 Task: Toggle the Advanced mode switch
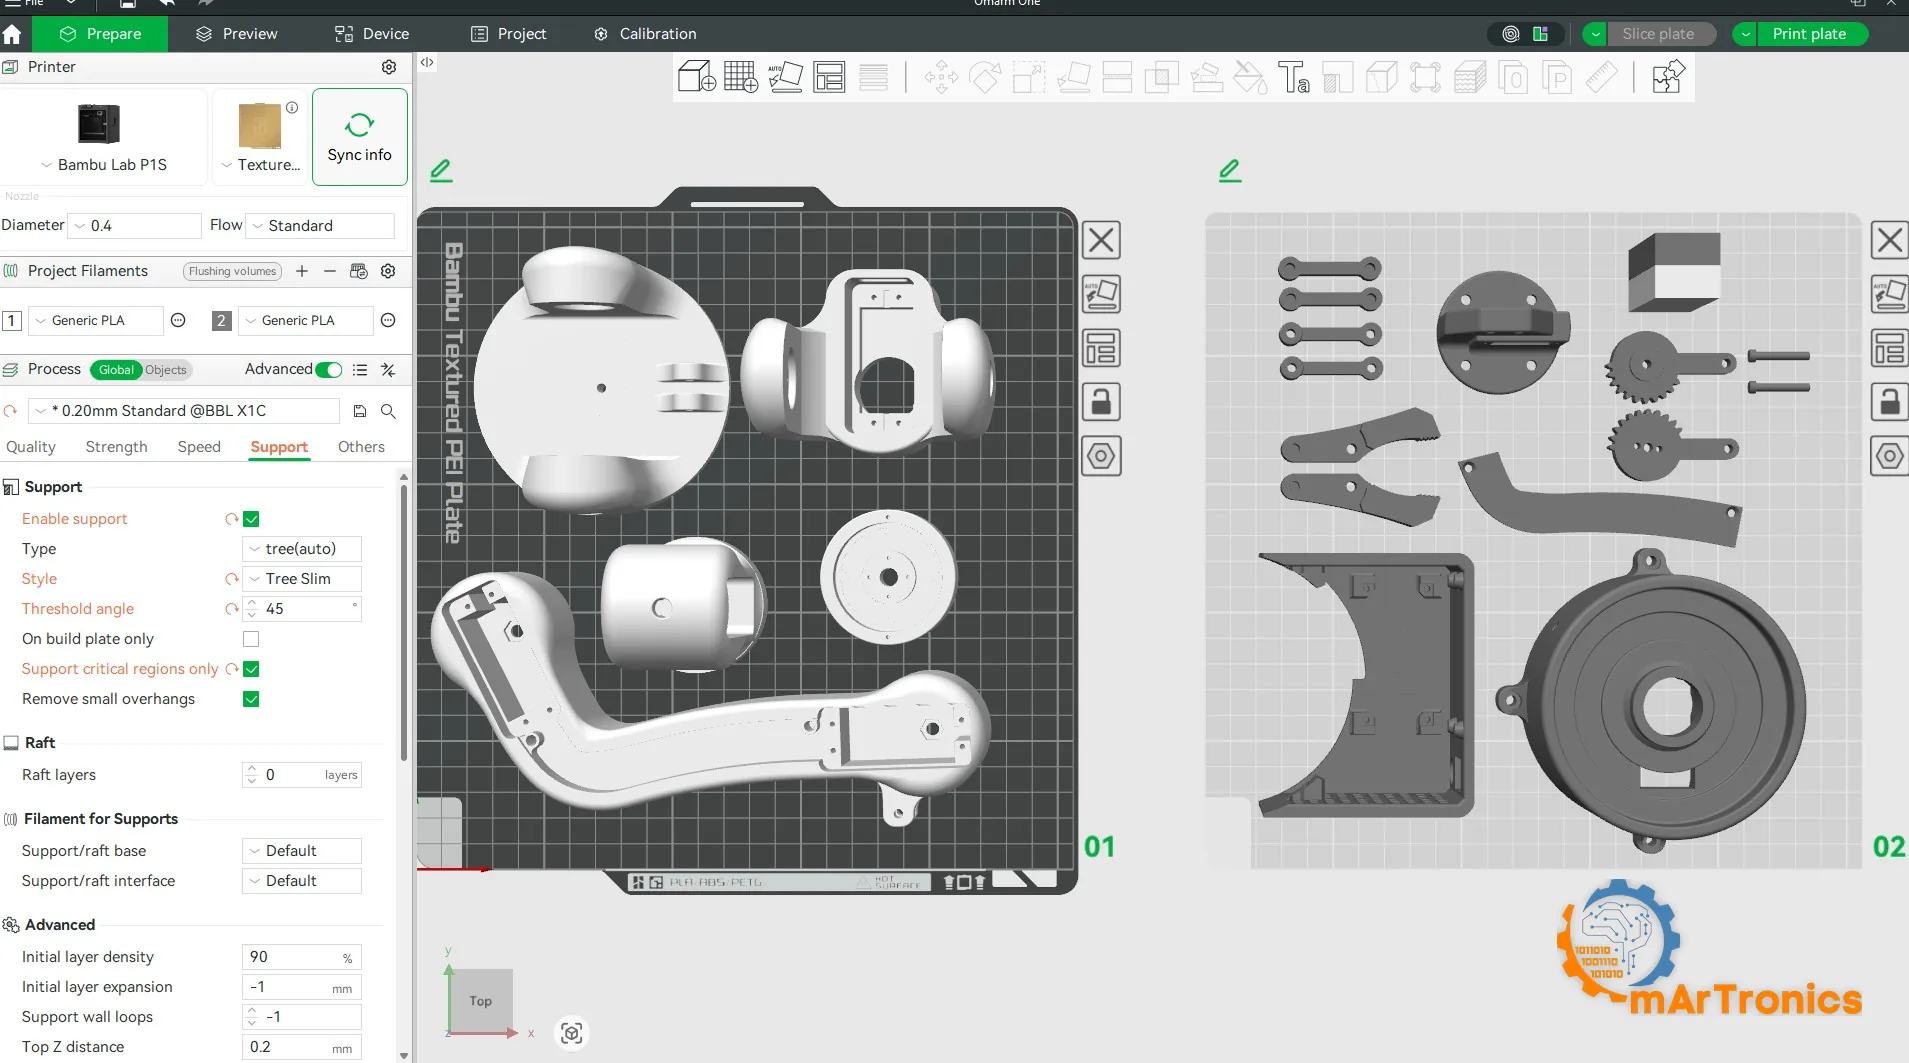click(328, 370)
